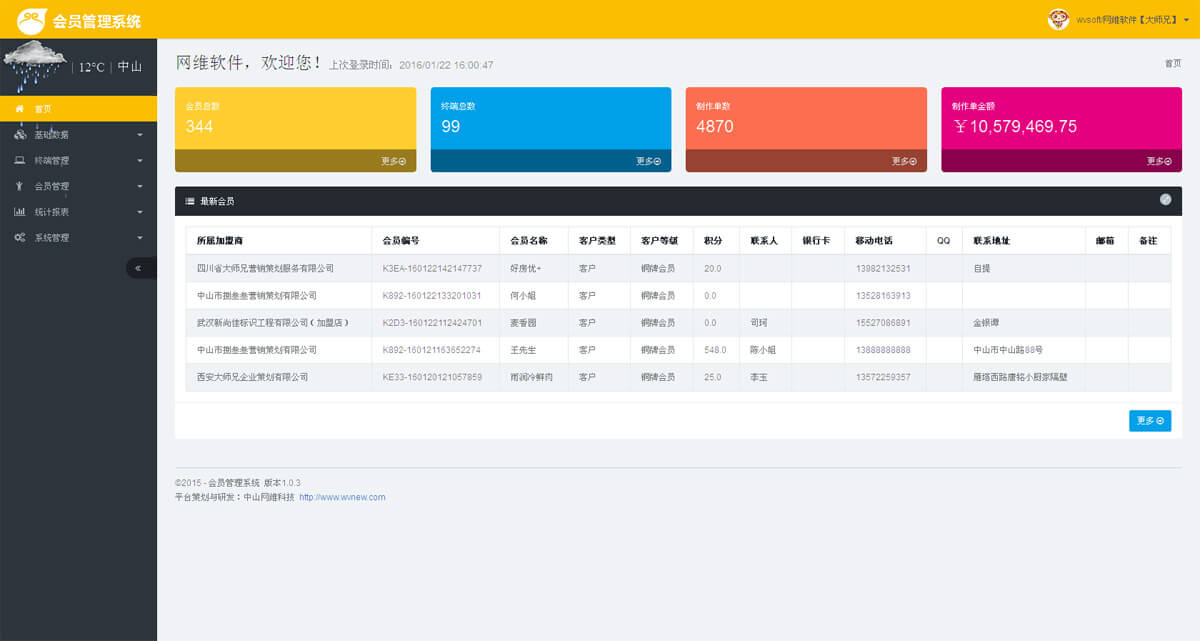Click the 系统管理 gears icon in sidebar
The height and width of the screenshot is (641, 1200).
(20, 238)
